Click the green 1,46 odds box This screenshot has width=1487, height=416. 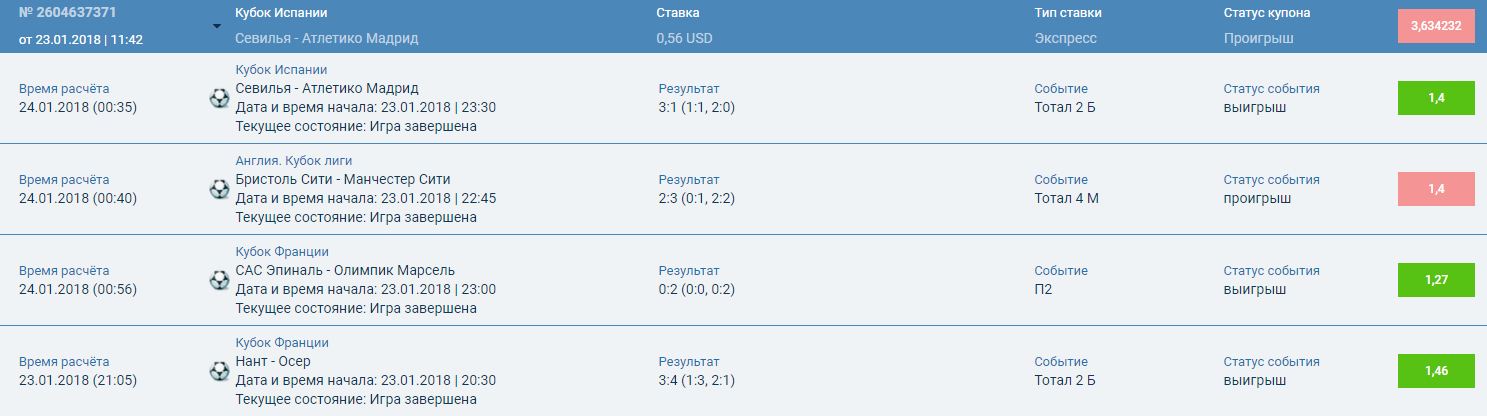[x=1436, y=371]
